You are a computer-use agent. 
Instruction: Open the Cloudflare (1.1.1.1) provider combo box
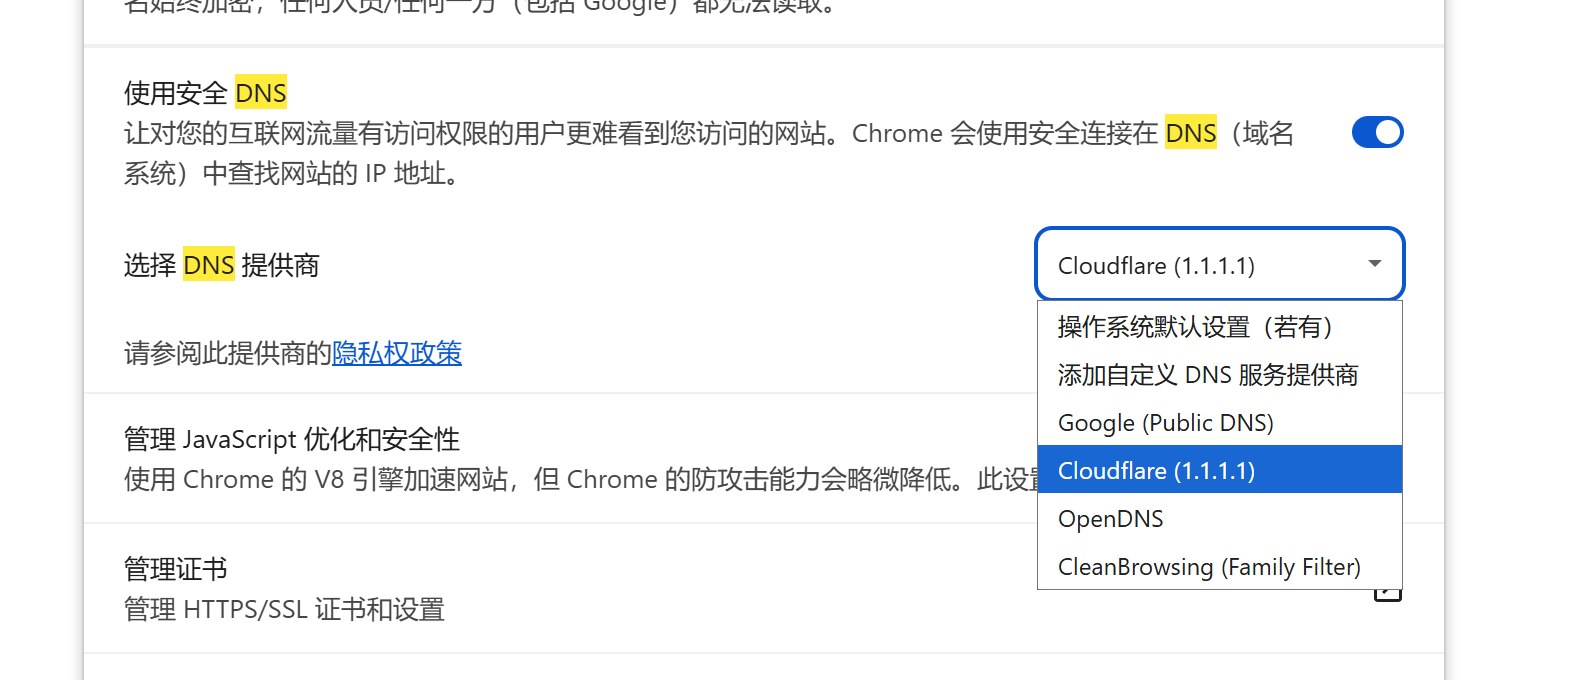1220,264
